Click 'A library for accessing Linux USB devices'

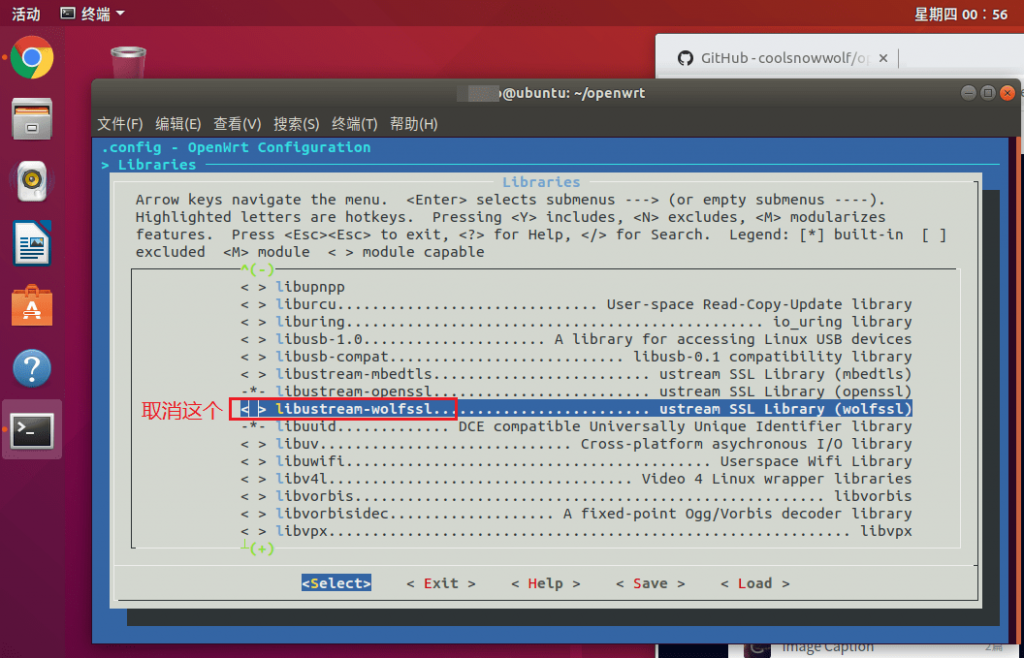click(x=733, y=339)
